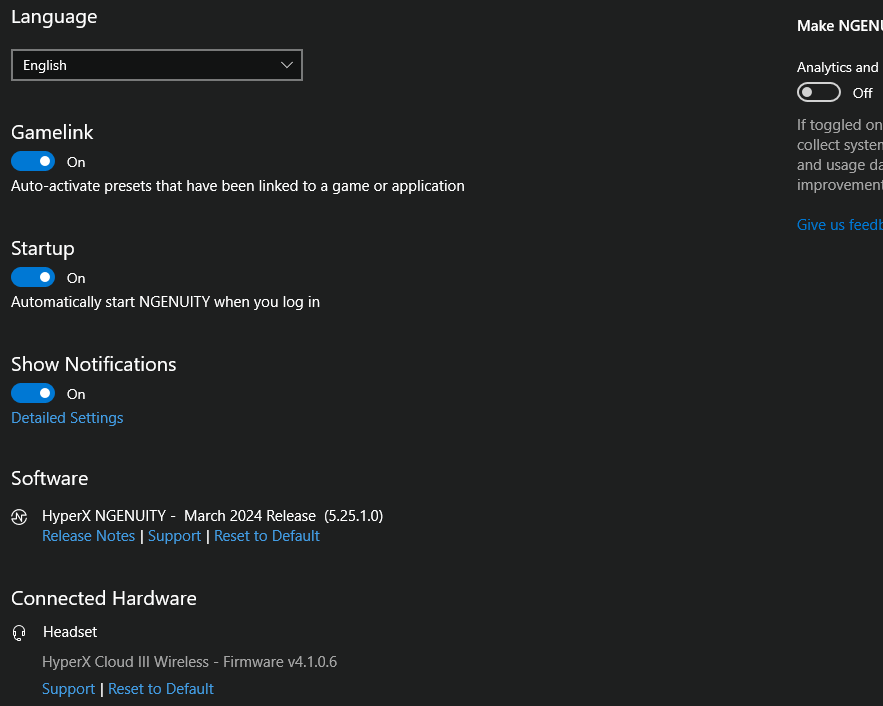
Task: Open the Support link under Software
Action: 174,536
